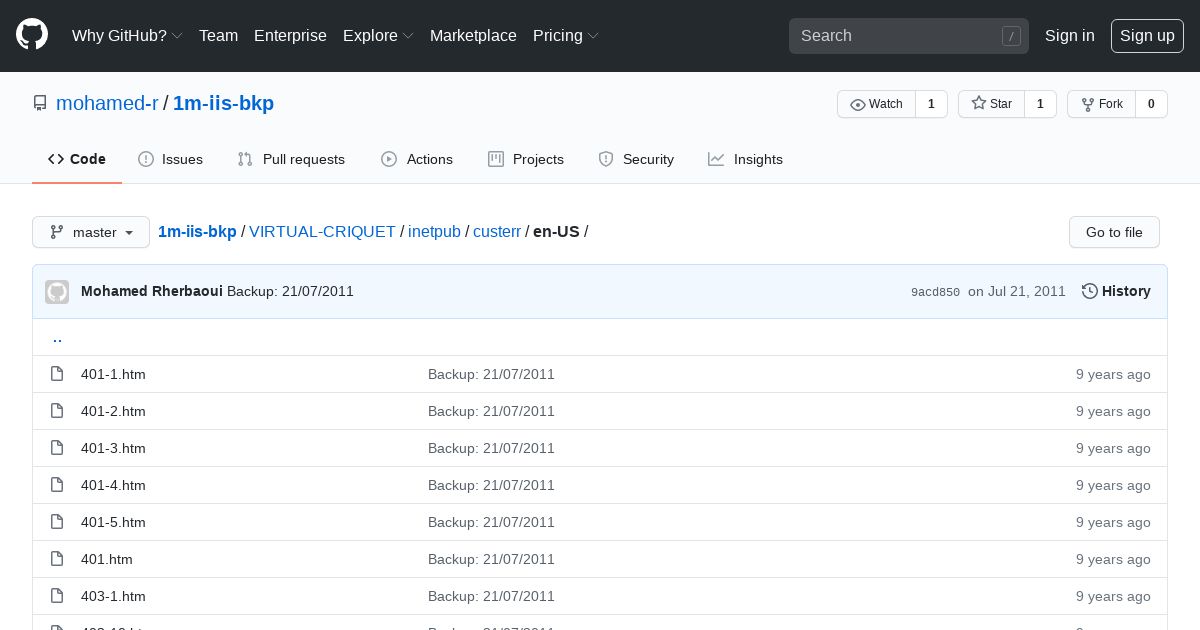Click file icon next to 401-1.htm
The height and width of the screenshot is (630, 1200).
(57, 374)
